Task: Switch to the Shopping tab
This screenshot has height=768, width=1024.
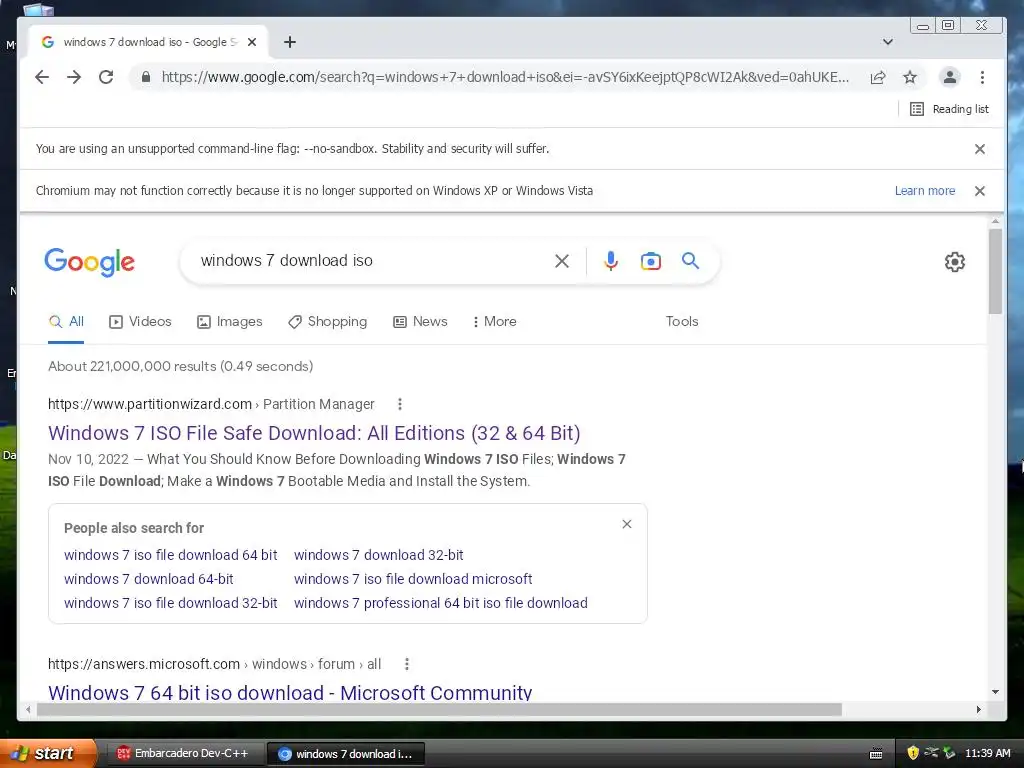Action: click(328, 321)
